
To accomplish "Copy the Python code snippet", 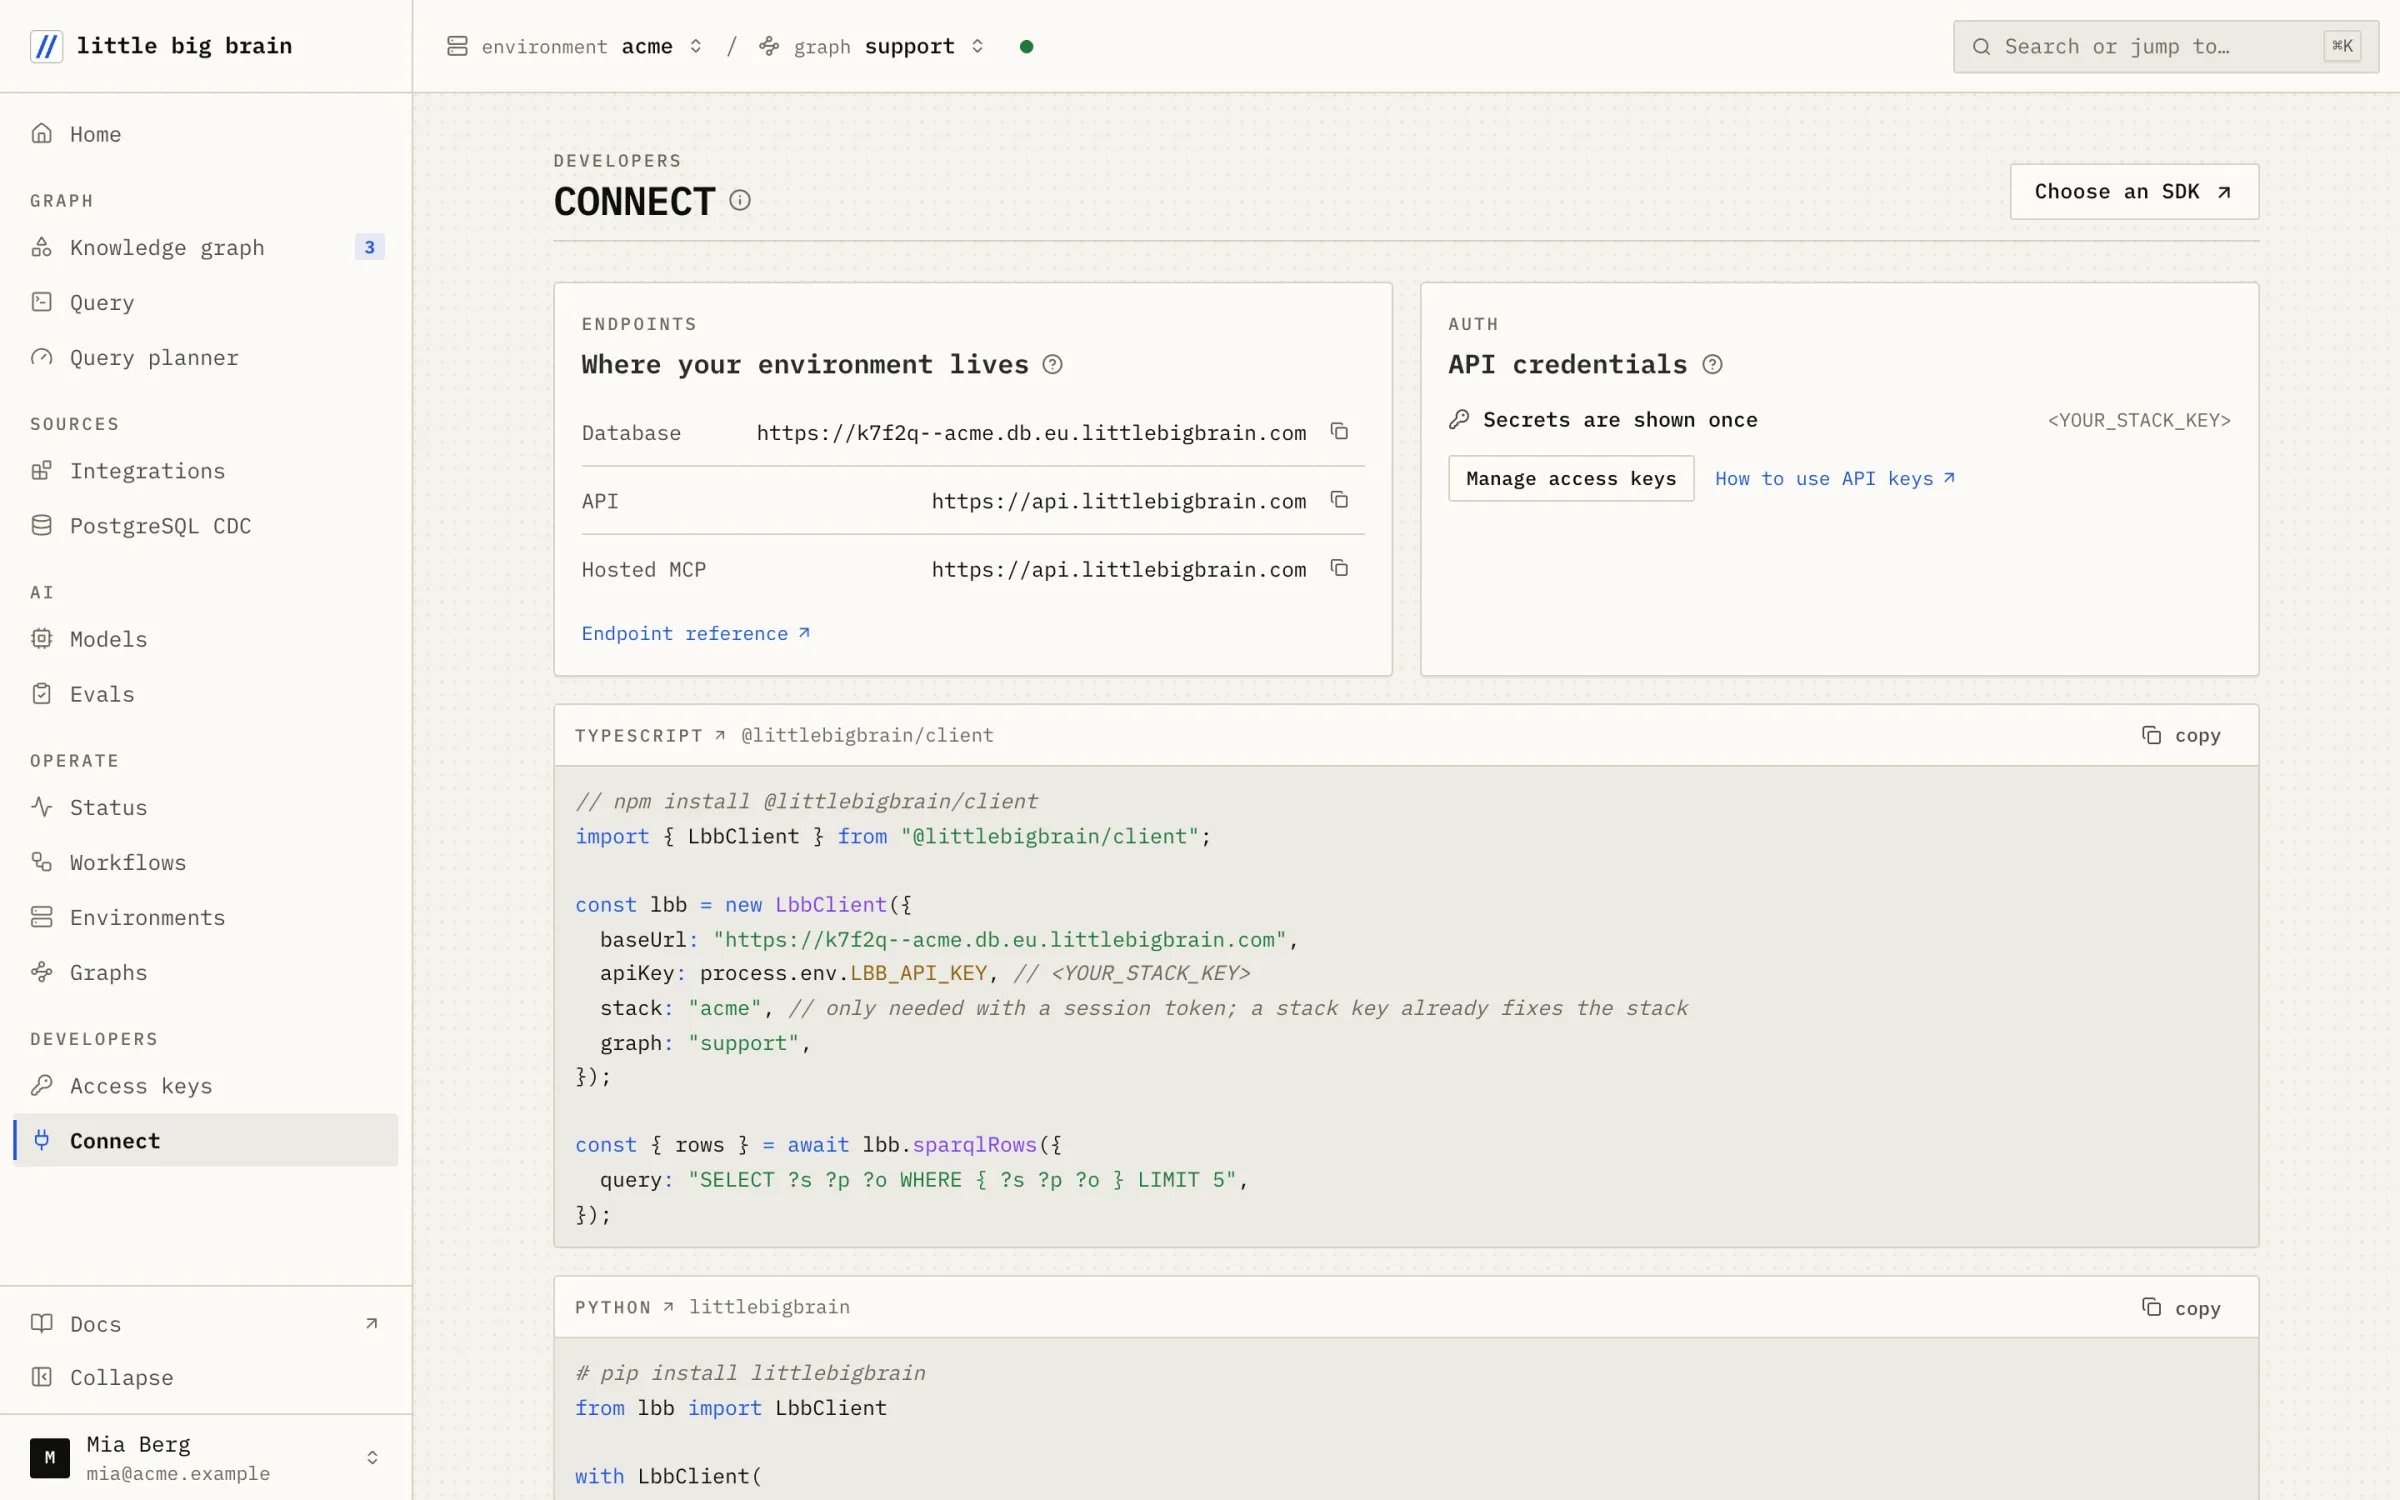I will point(2181,1308).
